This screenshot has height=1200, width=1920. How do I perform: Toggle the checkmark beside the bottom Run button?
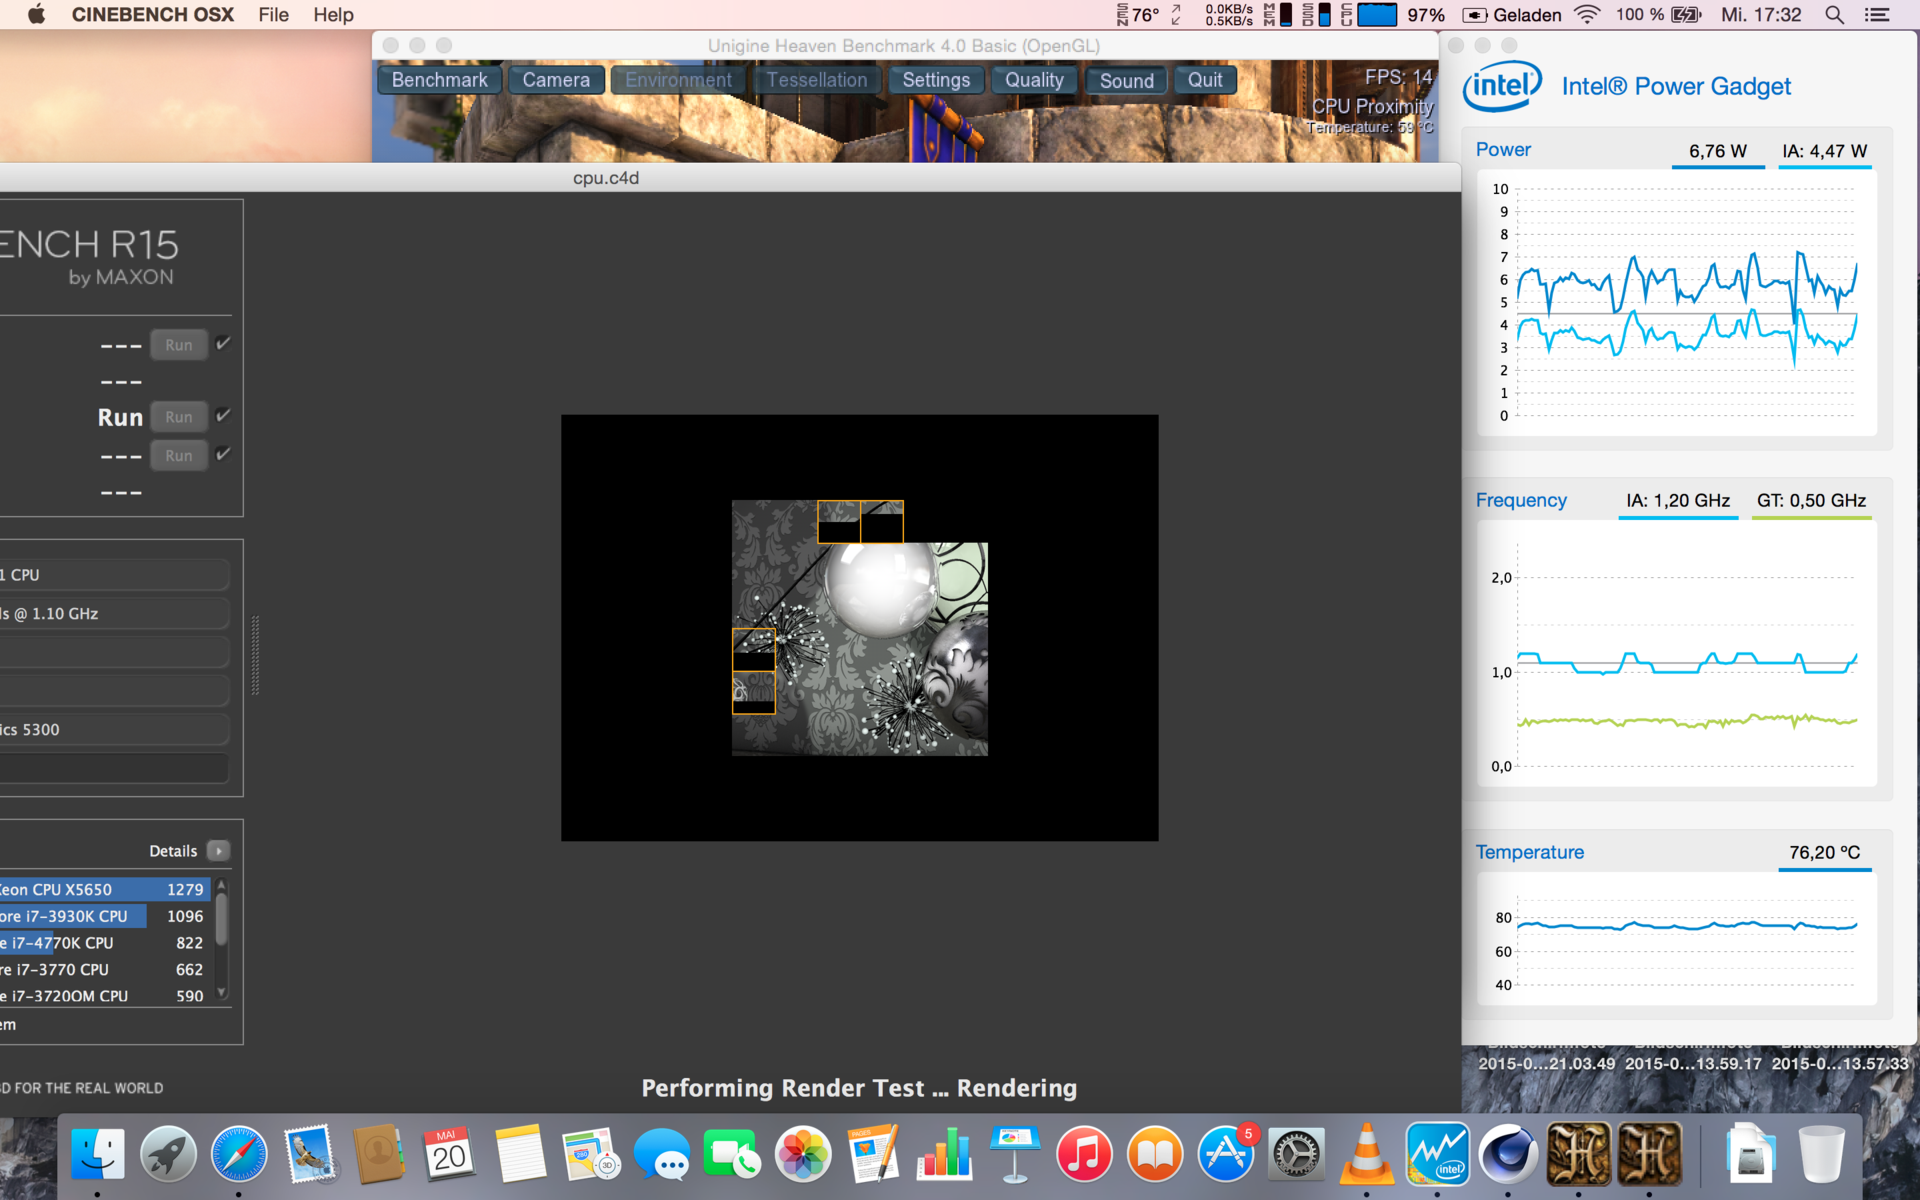point(223,455)
